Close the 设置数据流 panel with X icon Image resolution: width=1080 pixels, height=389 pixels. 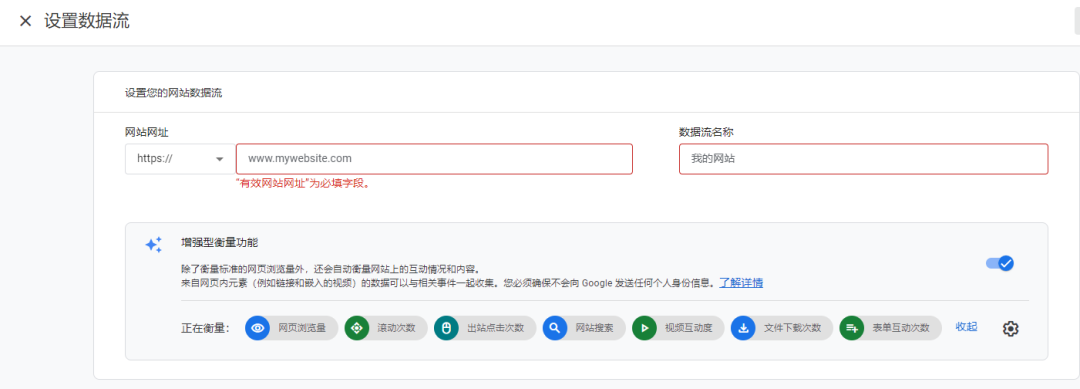25,21
